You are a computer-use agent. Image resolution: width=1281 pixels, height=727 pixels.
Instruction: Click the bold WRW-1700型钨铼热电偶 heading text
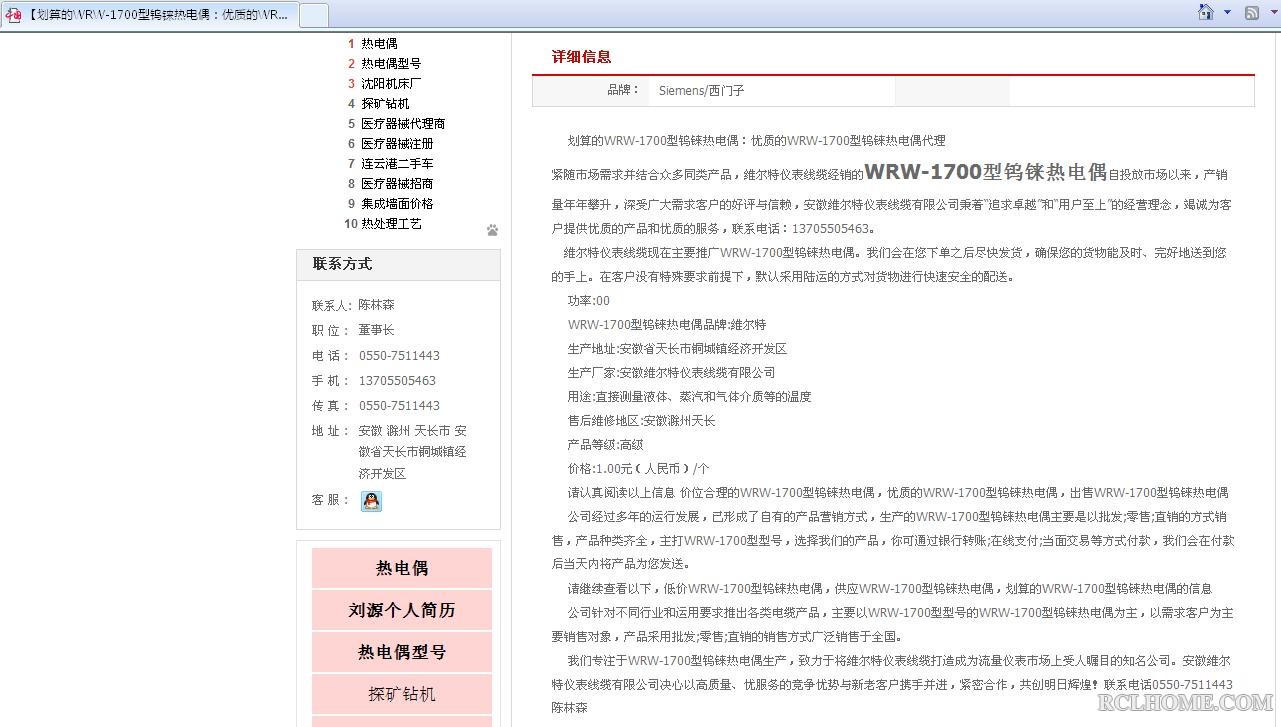point(985,172)
